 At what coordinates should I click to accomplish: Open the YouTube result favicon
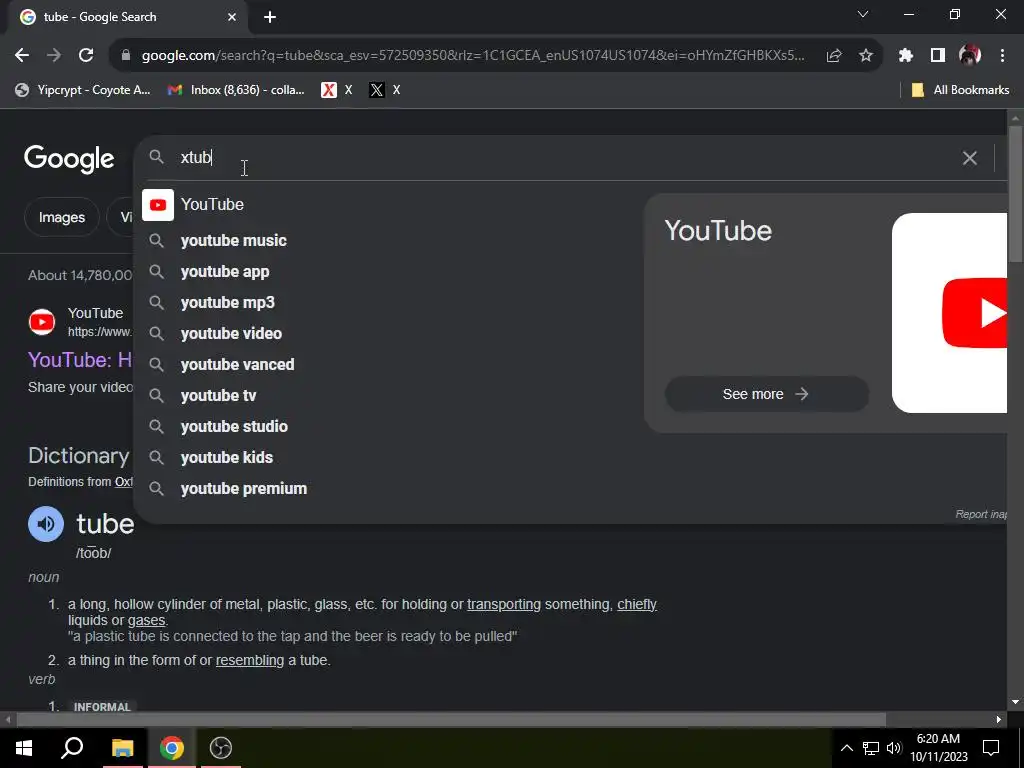pyautogui.click(x=42, y=322)
